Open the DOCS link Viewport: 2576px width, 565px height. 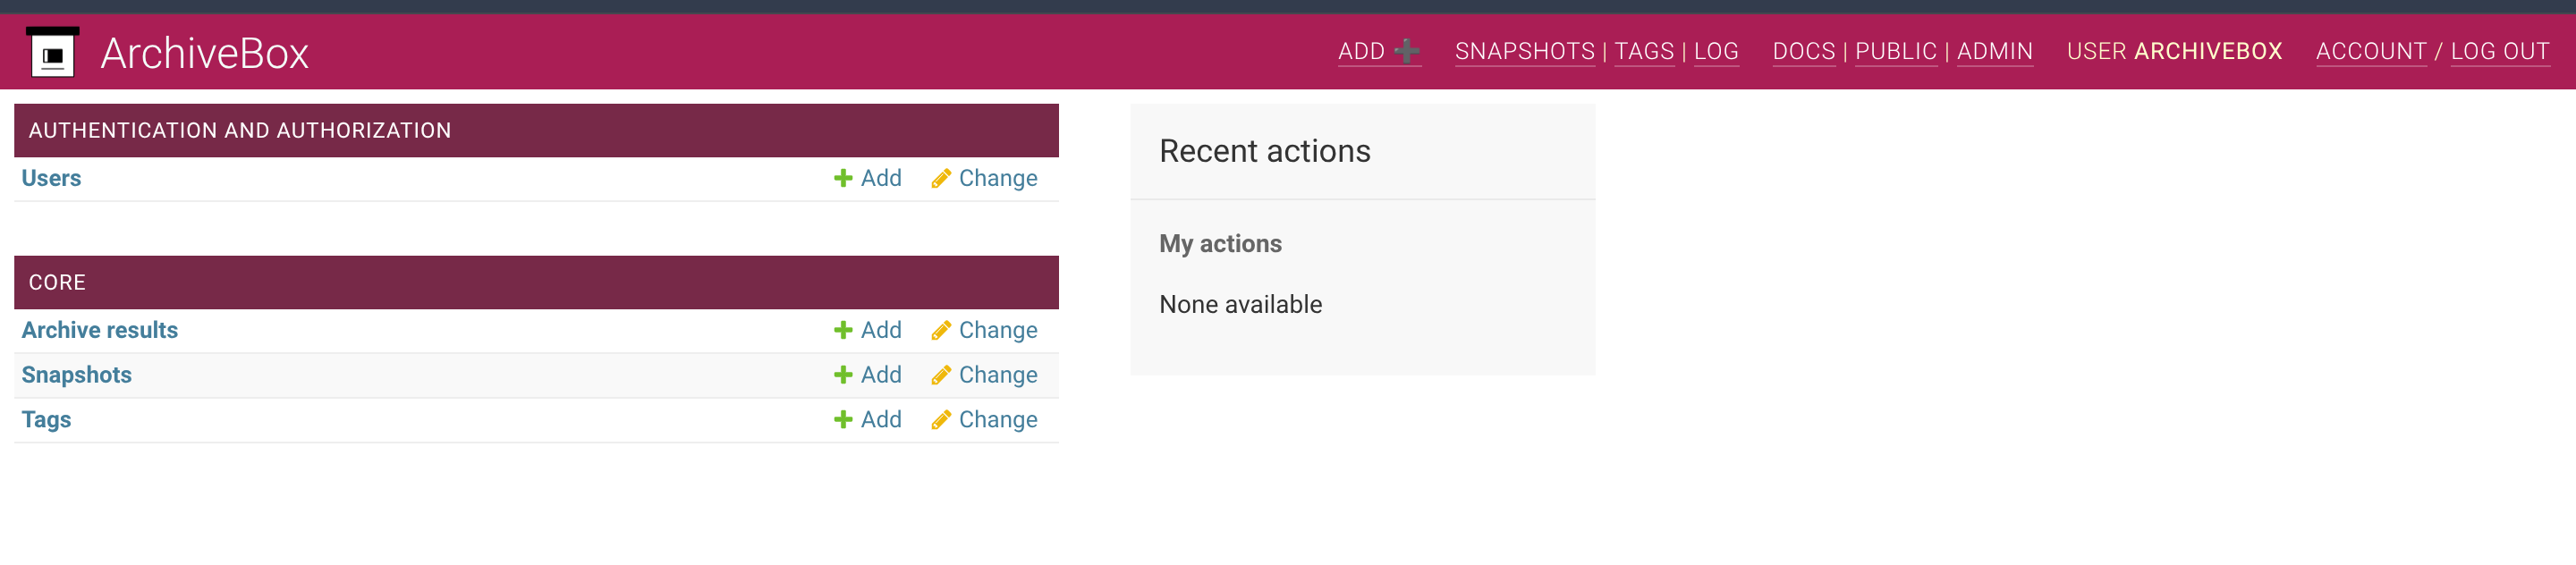click(x=1804, y=51)
